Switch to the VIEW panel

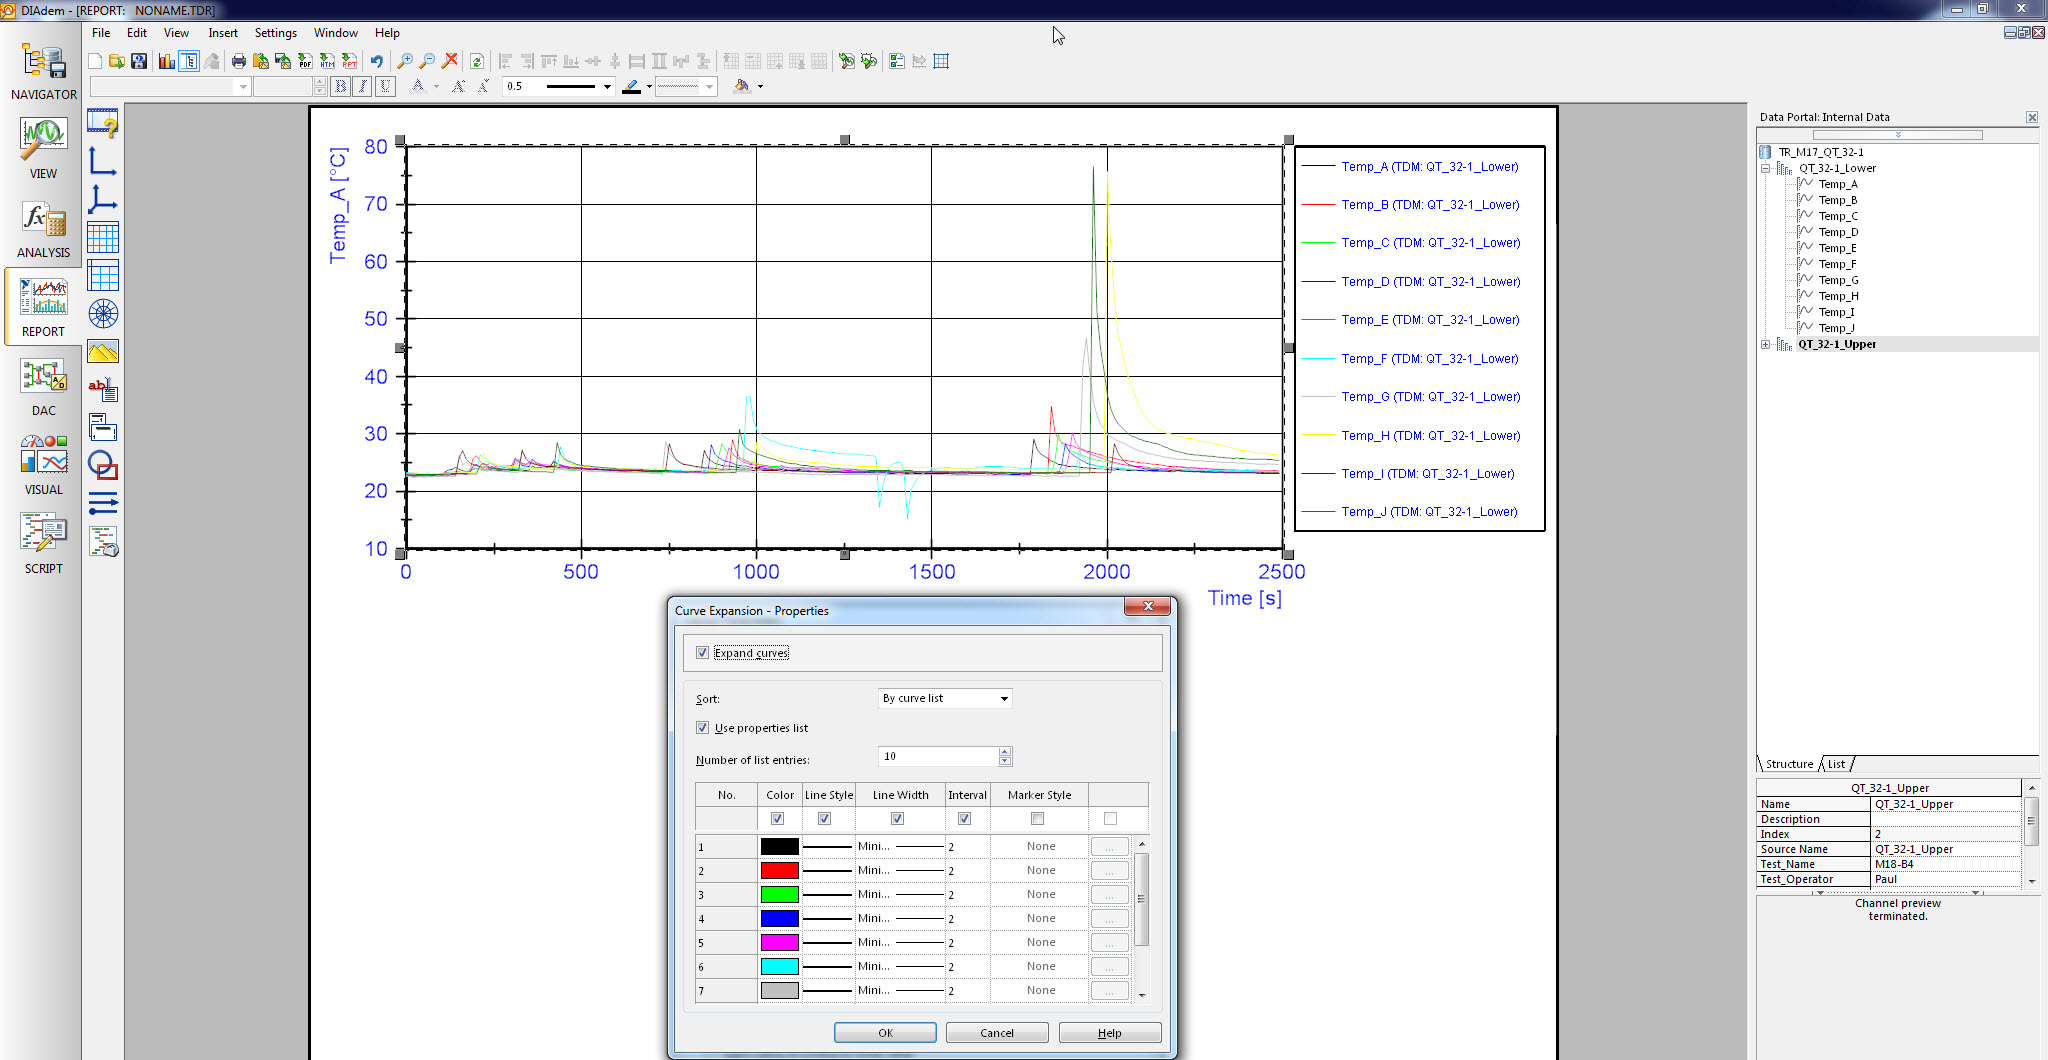[x=43, y=148]
